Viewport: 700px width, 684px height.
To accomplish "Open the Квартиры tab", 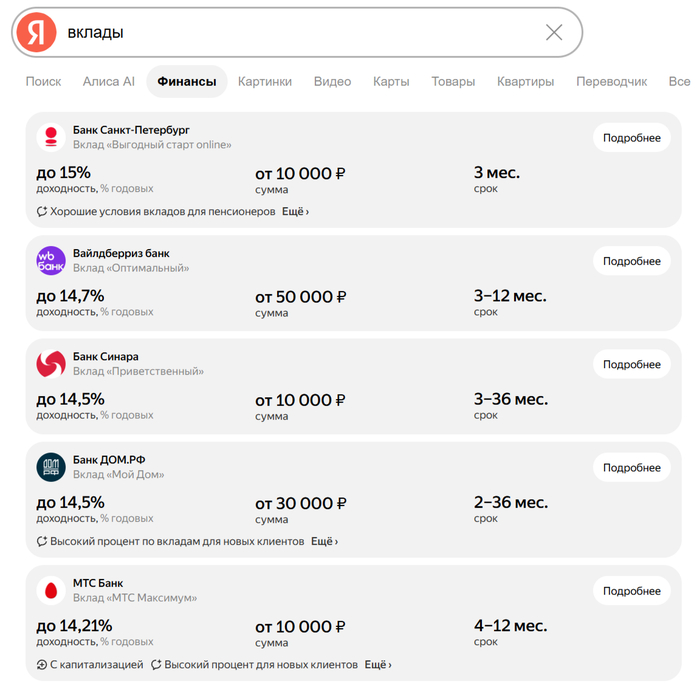I will pos(525,81).
